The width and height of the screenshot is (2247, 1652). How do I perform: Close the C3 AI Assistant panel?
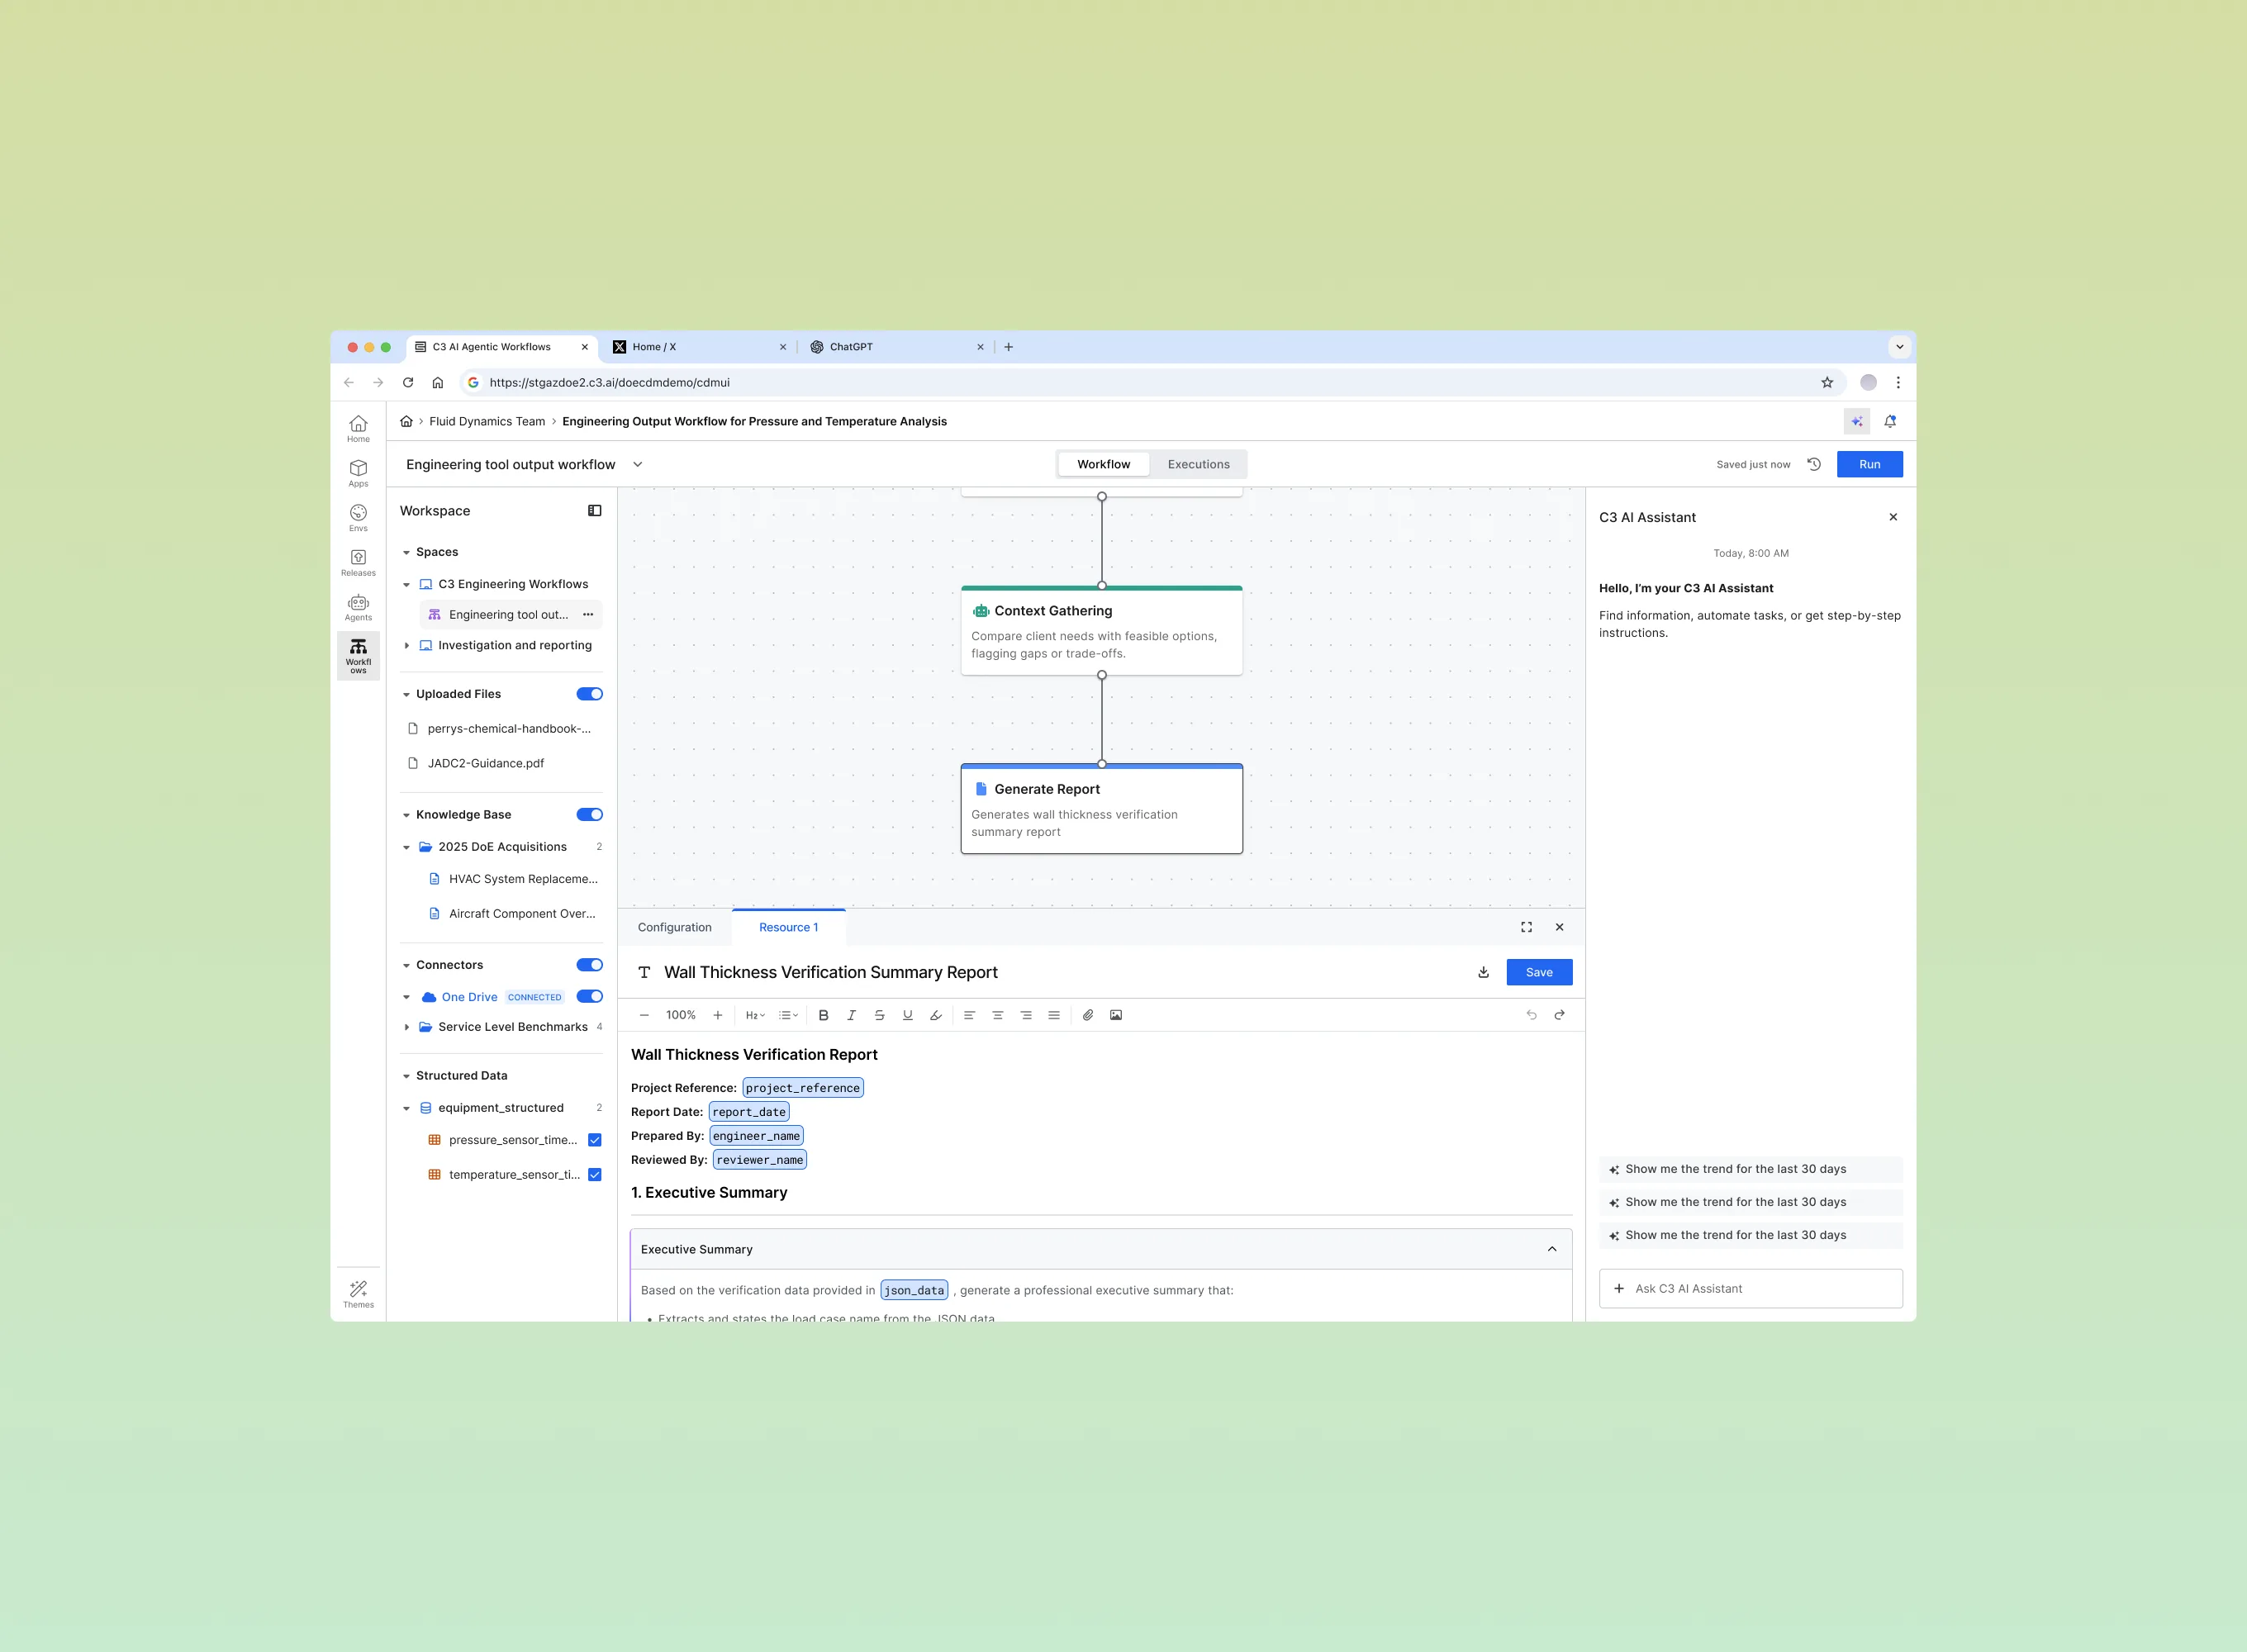1892,517
